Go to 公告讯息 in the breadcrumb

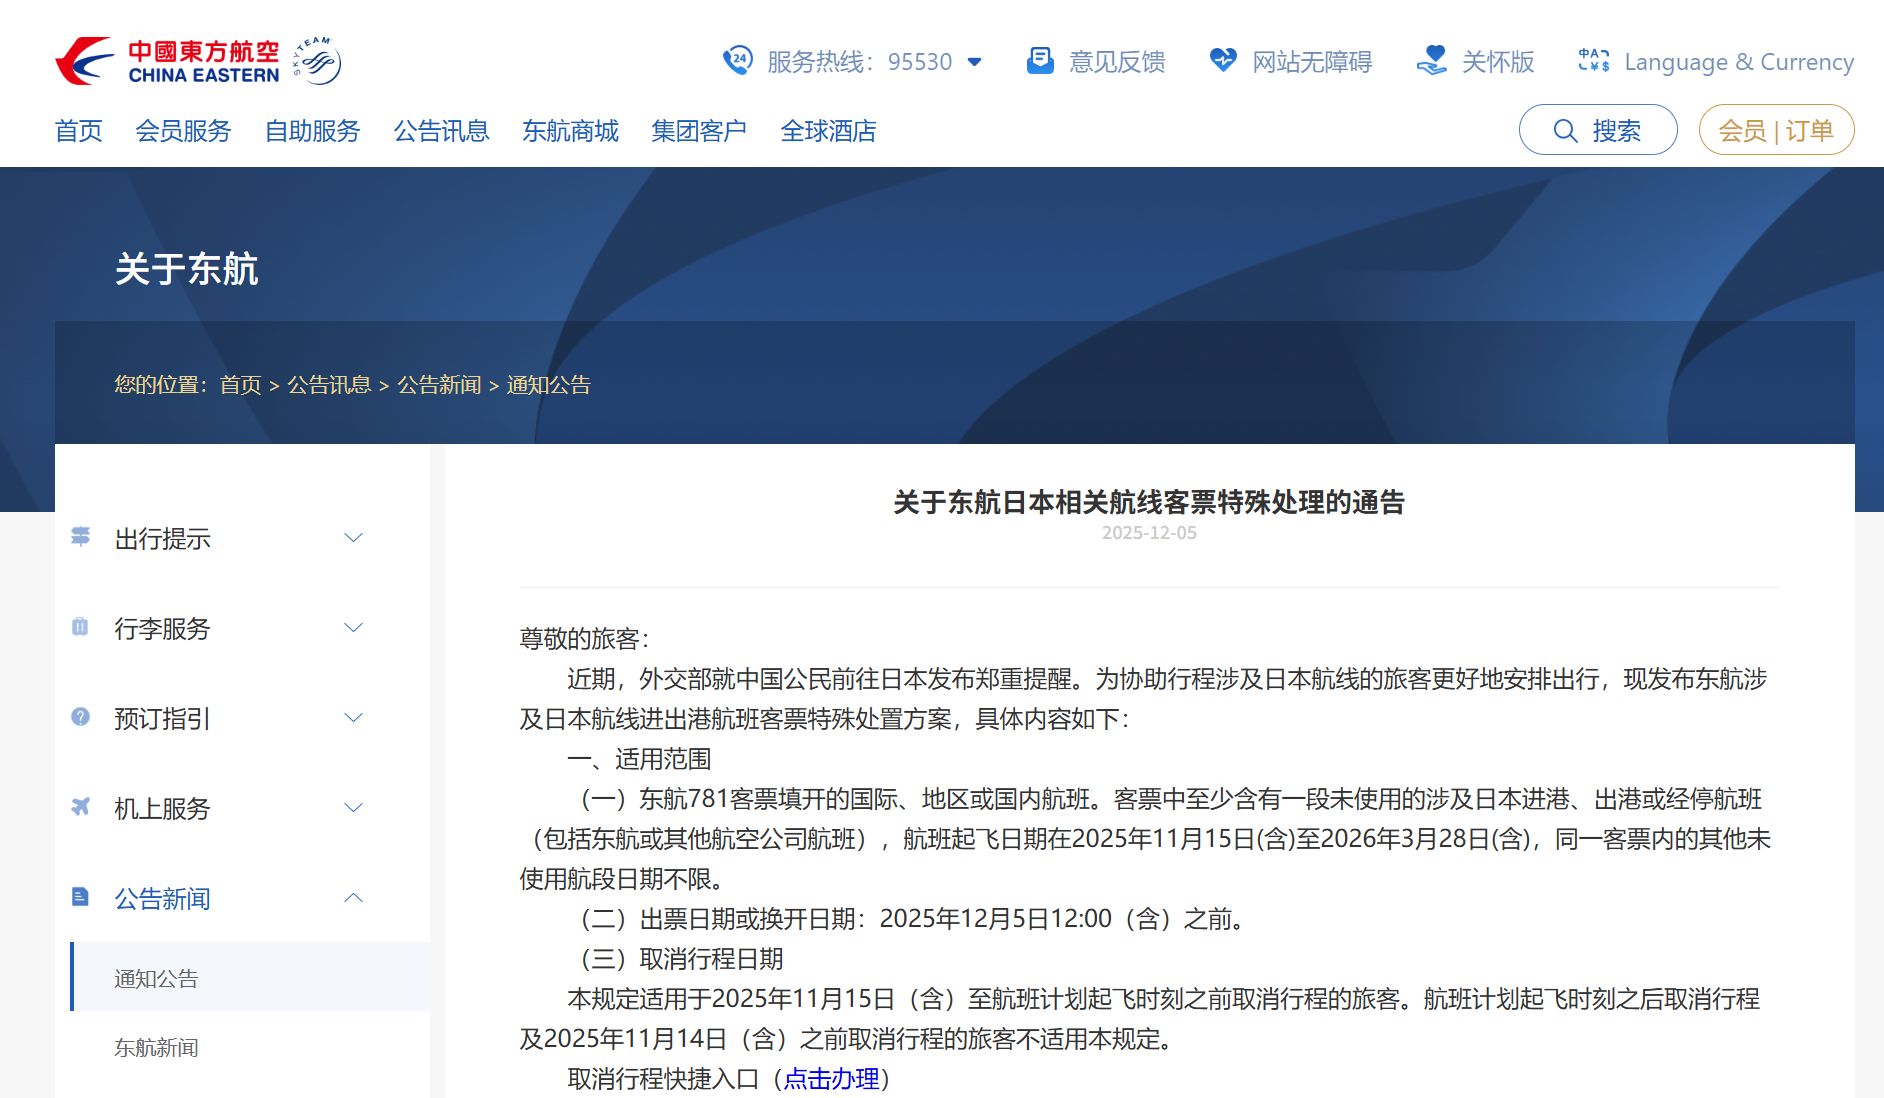329,385
